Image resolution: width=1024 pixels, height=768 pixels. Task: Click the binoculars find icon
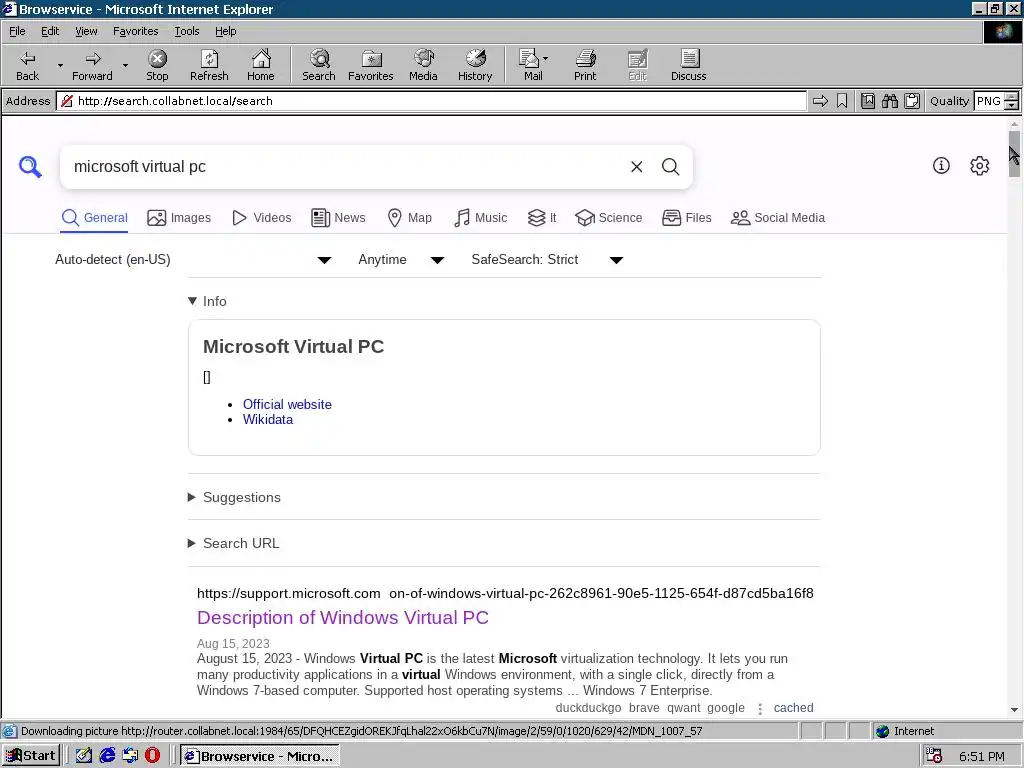pos(889,101)
